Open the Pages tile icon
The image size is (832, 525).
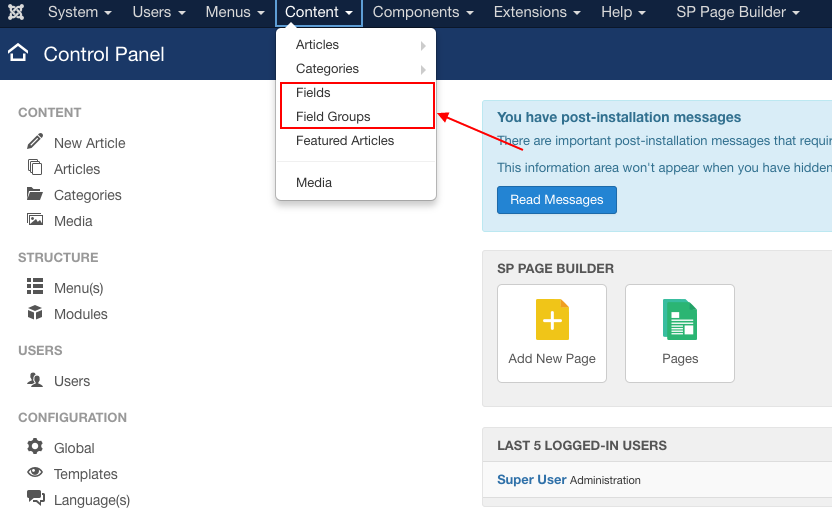tap(680, 322)
